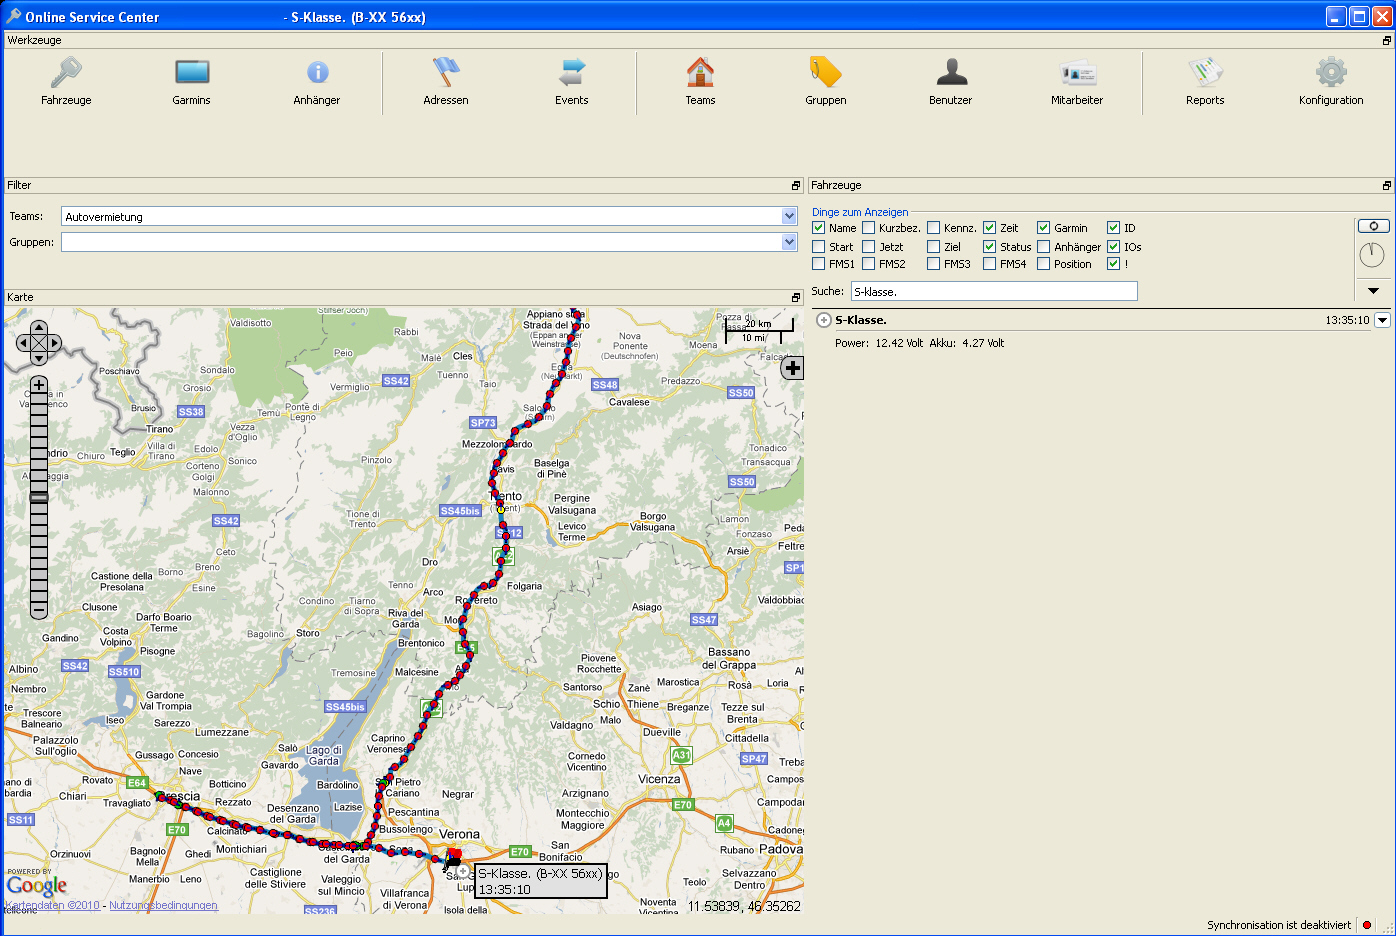Enable the Ziel checkbox
The image size is (1396, 936).
(933, 247)
